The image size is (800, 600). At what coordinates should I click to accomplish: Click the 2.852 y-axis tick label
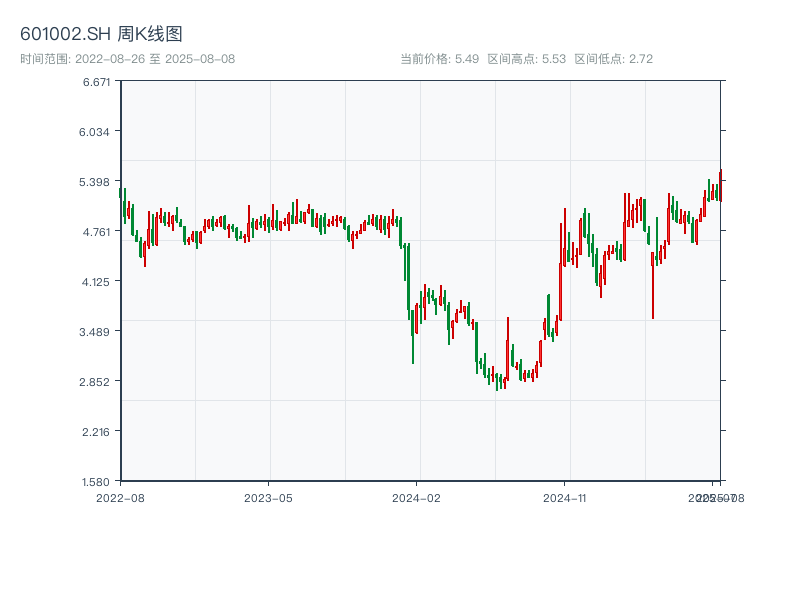pyautogui.click(x=97, y=382)
